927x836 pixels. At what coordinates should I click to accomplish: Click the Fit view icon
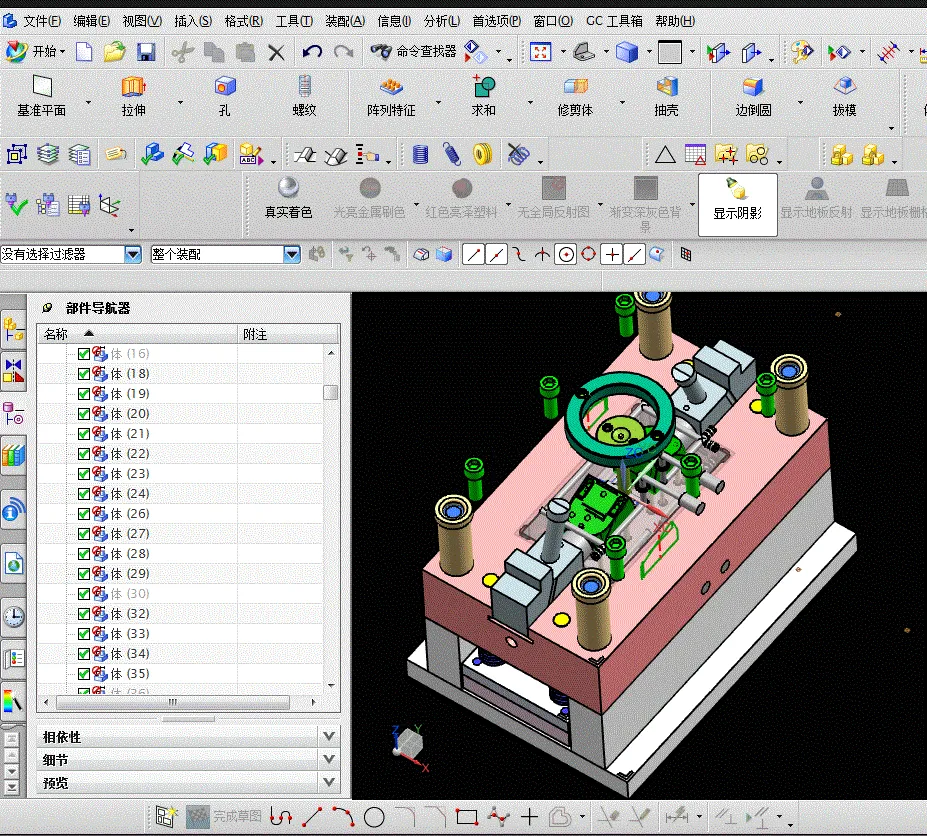[x=540, y=52]
